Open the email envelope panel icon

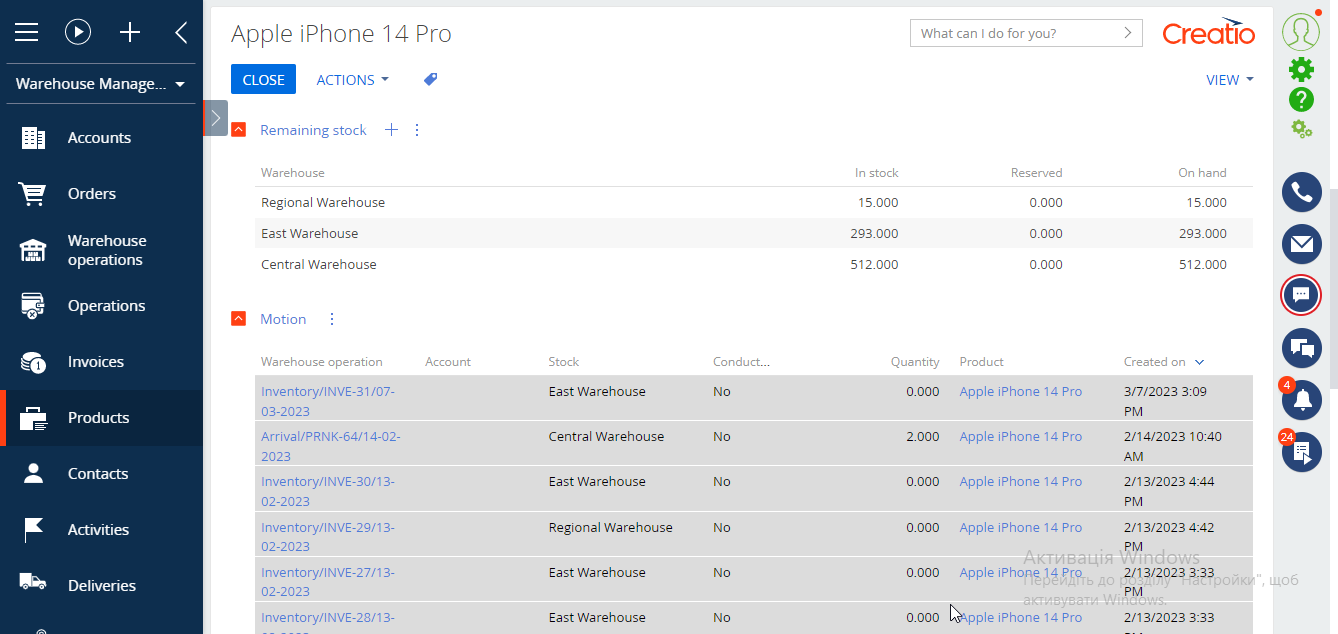[x=1301, y=244]
